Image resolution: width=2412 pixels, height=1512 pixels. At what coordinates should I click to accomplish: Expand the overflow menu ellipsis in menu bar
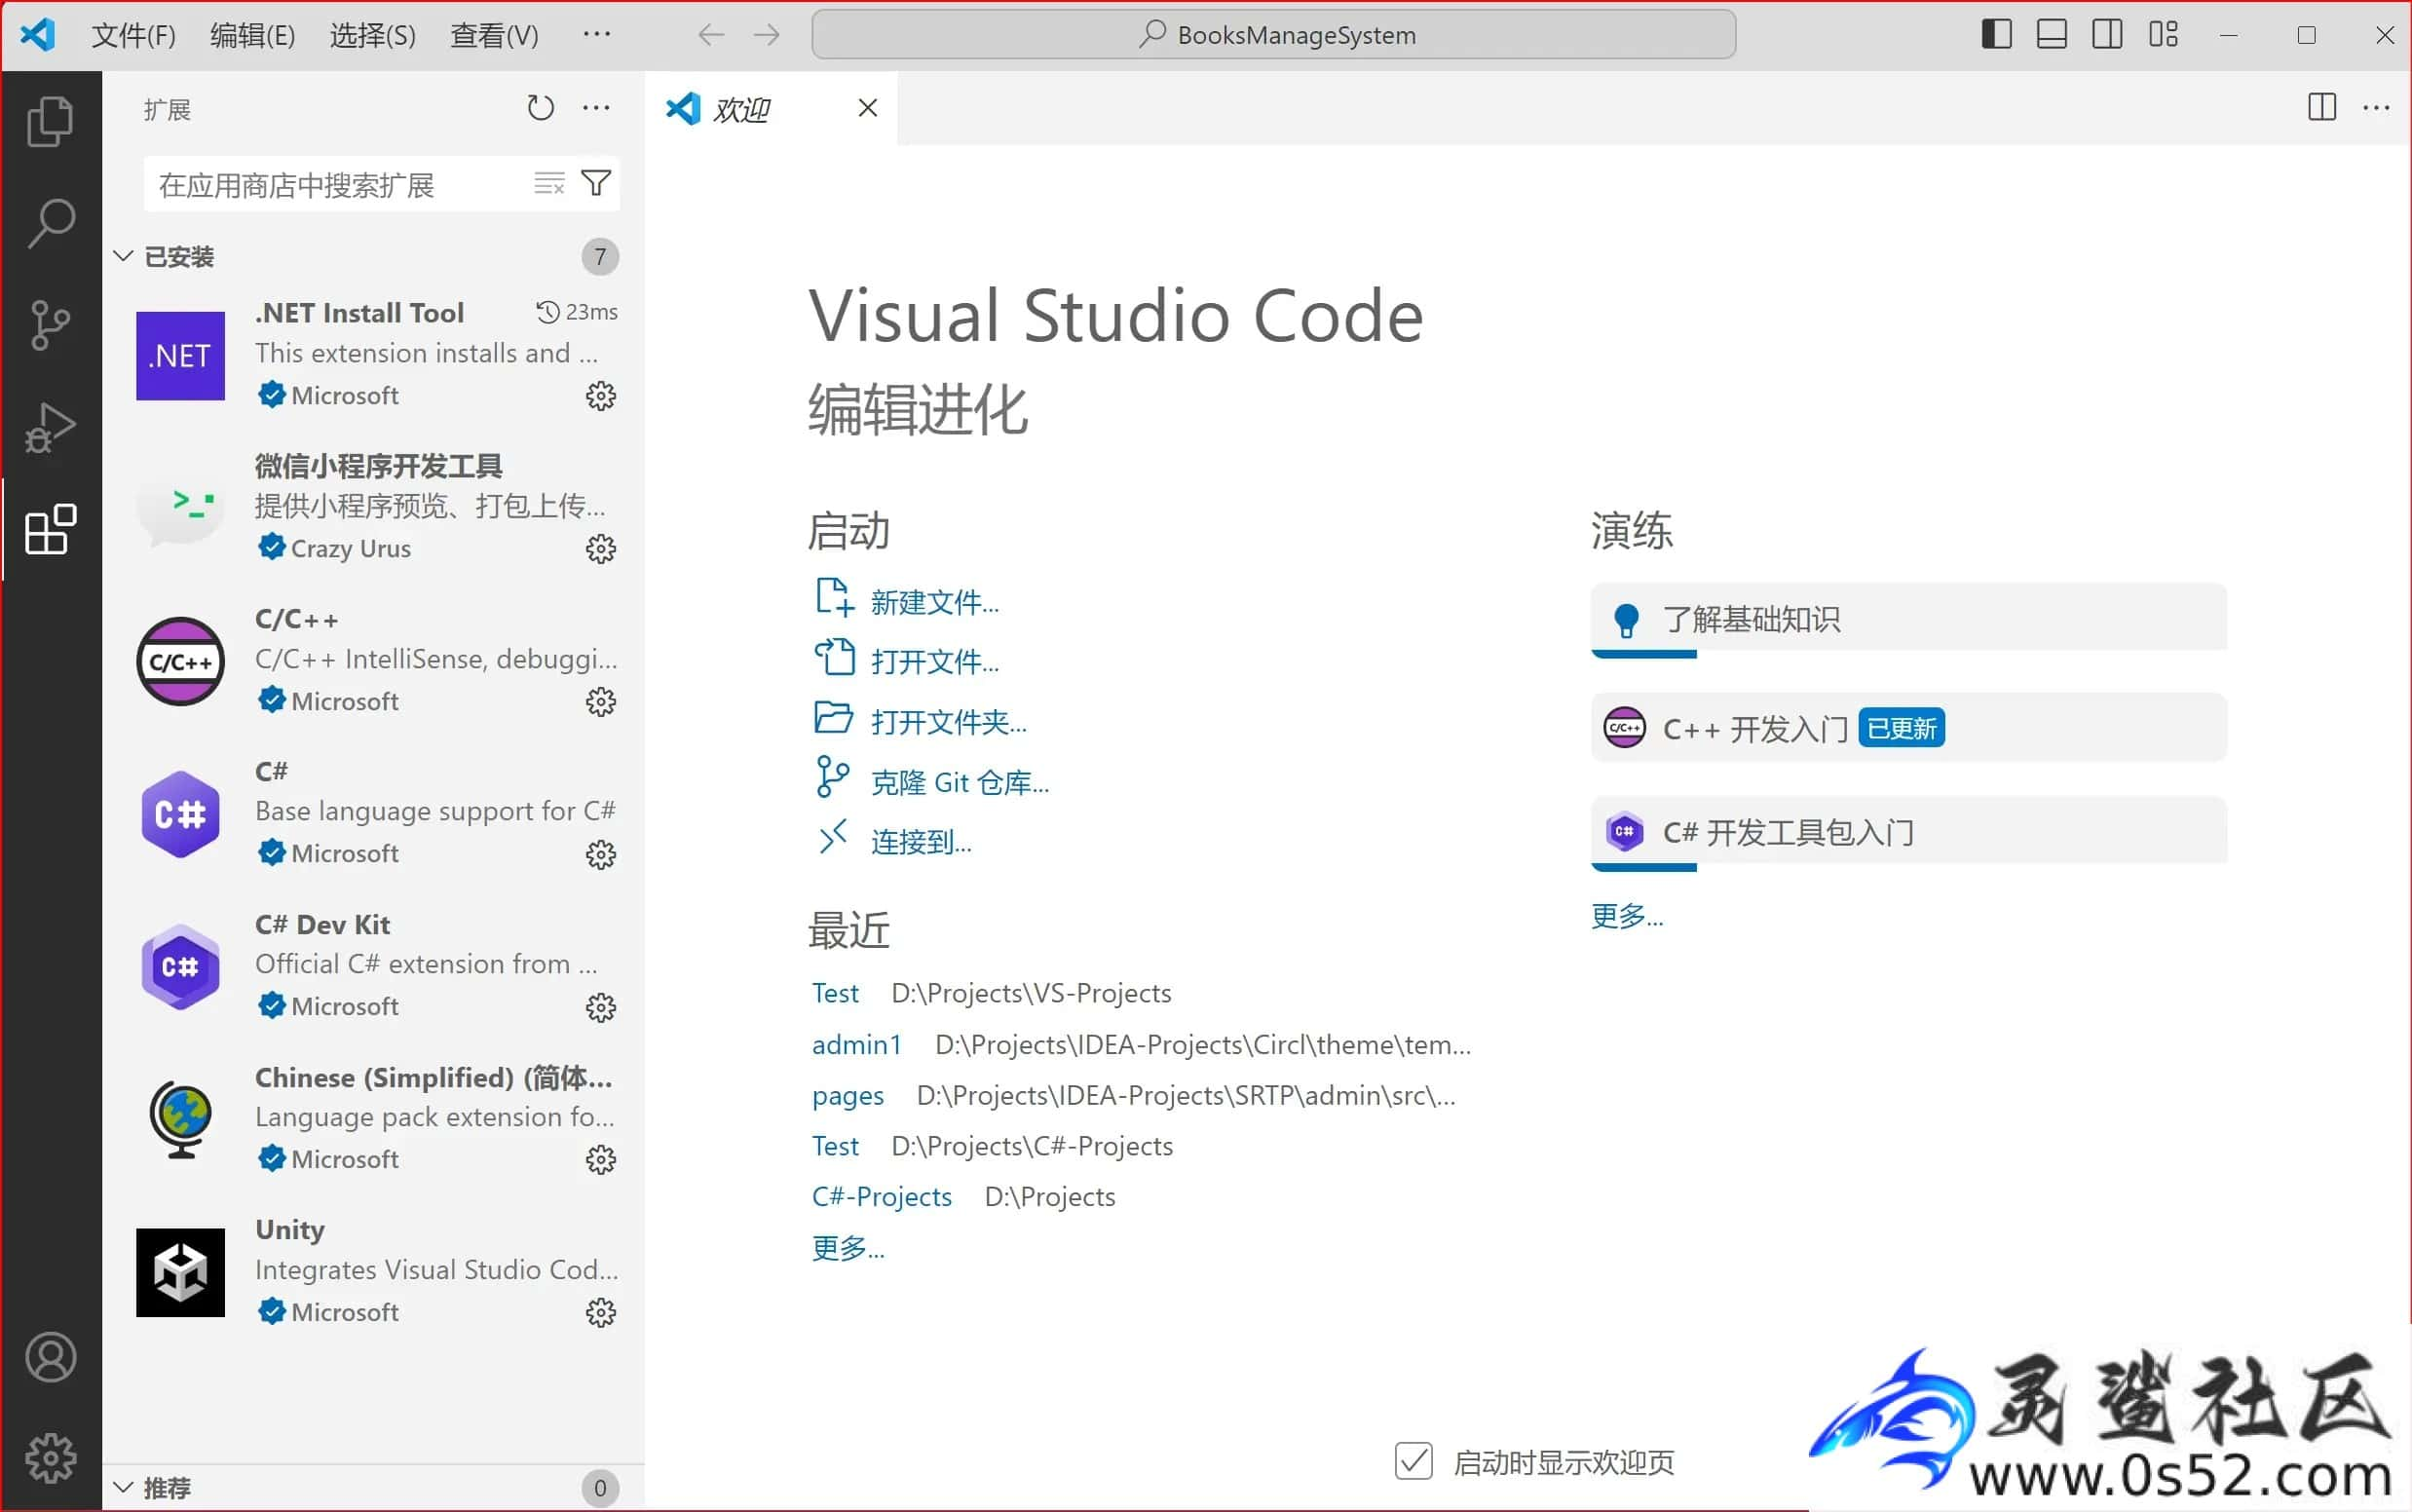[597, 35]
